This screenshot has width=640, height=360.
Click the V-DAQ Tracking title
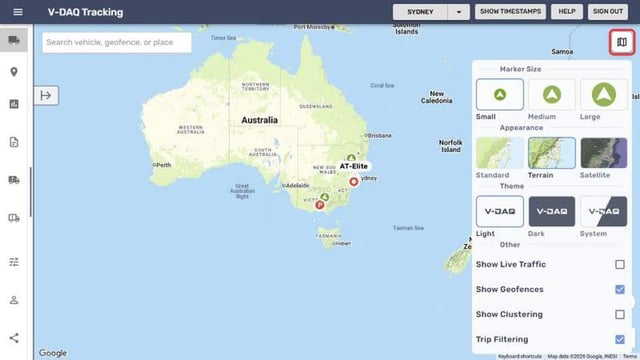[x=85, y=12]
